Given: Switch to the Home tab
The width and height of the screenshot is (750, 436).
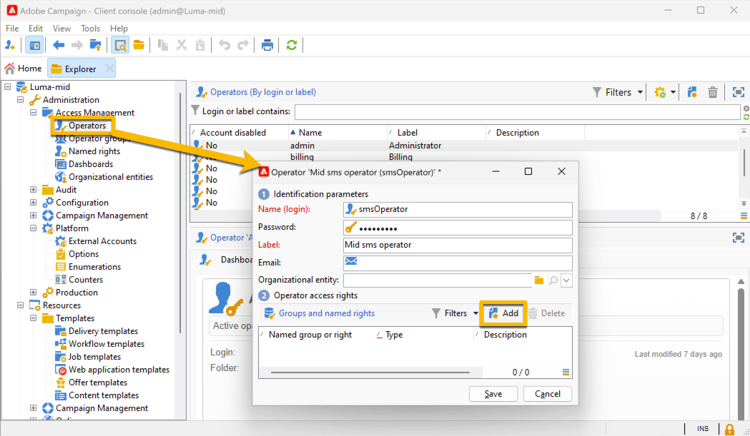Looking at the screenshot, I should point(23,69).
